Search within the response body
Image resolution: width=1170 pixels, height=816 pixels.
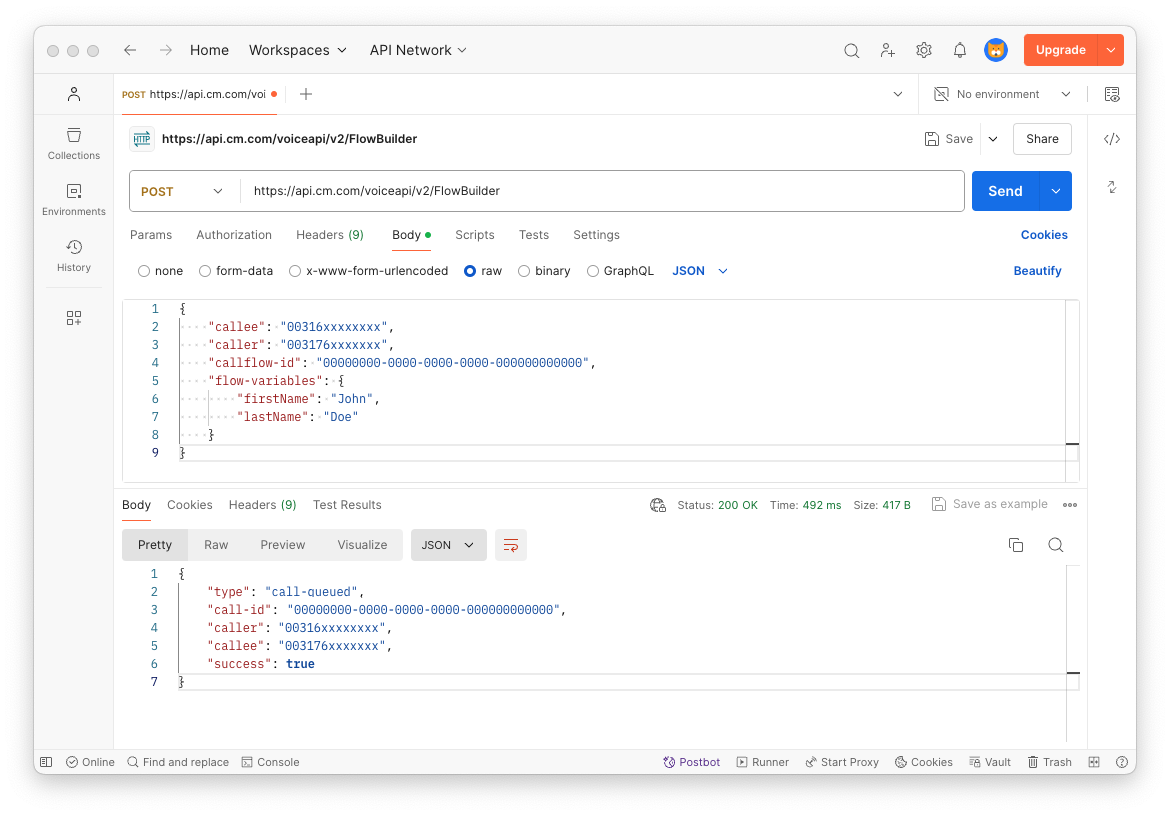1055,544
